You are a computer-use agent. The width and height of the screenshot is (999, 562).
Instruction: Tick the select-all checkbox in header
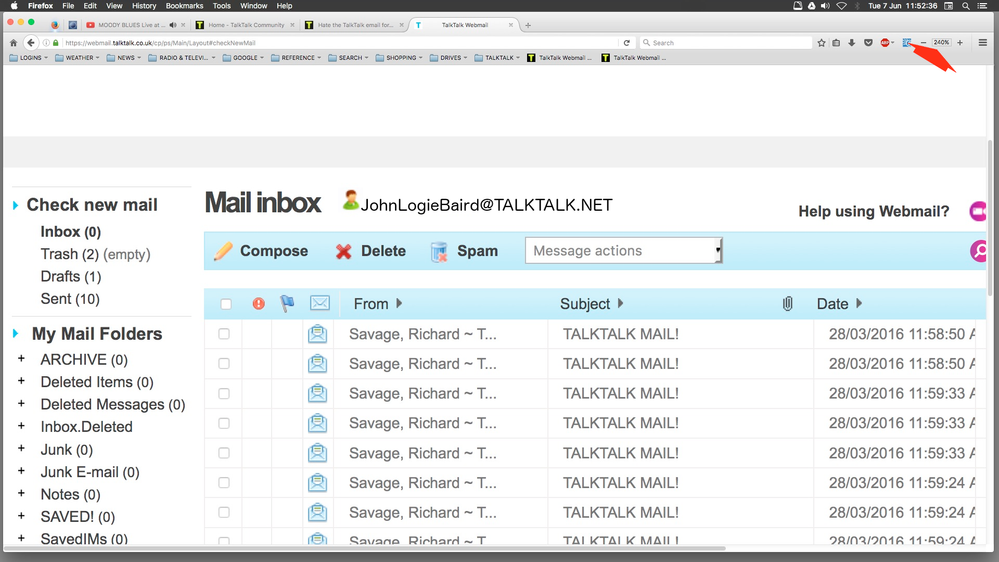click(226, 304)
